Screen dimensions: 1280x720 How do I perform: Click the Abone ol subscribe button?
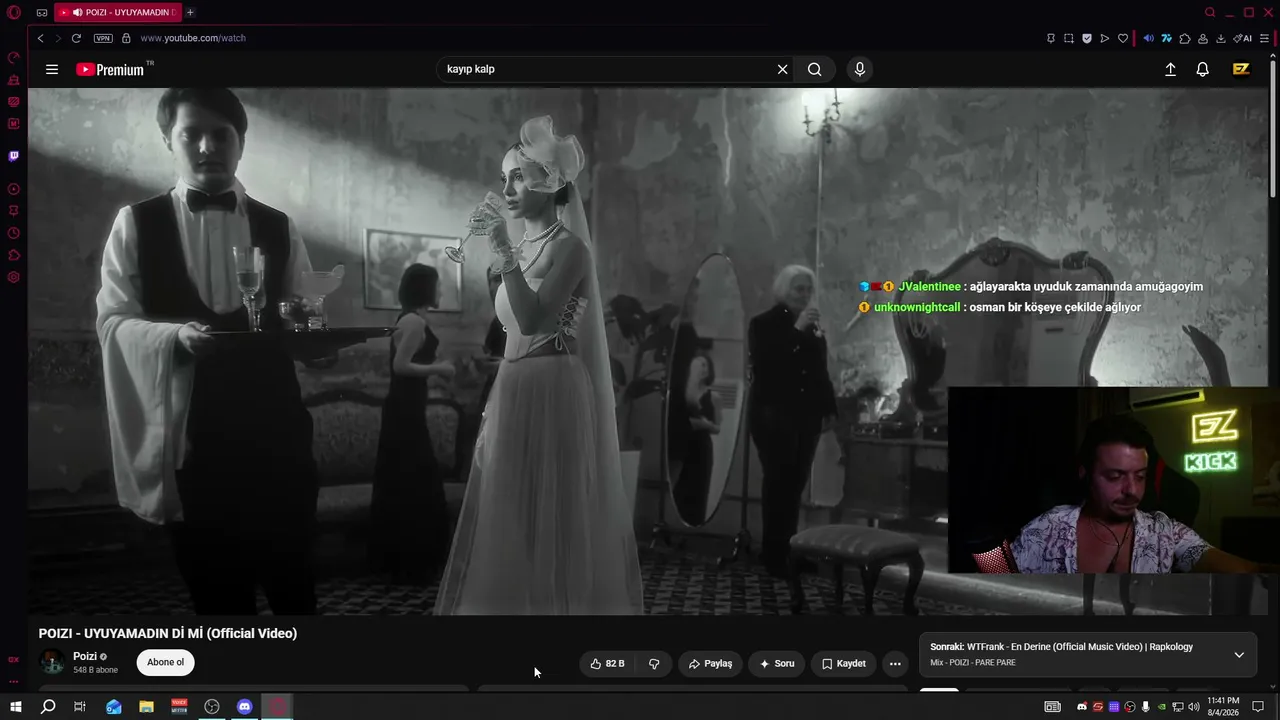(x=165, y=662)
